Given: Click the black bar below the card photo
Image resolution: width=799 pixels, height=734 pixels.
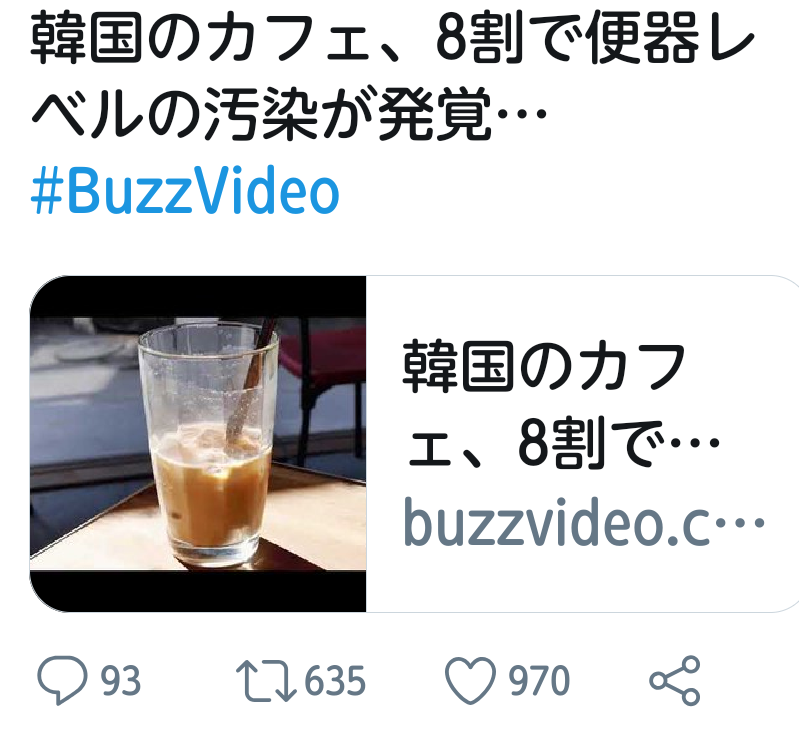Looking at the screenshot, I should [198, 591].
